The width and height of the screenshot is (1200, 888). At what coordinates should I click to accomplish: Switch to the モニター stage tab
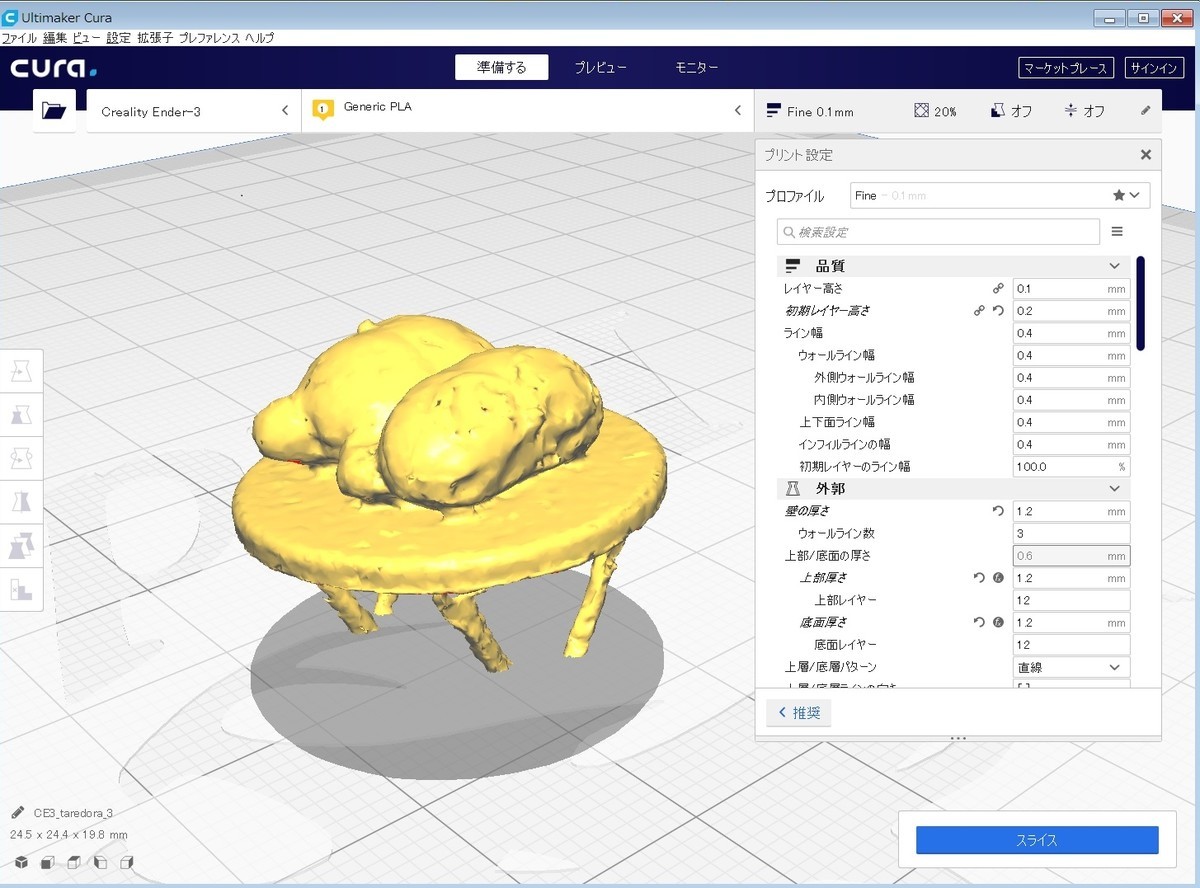click(x=697, y=68)
